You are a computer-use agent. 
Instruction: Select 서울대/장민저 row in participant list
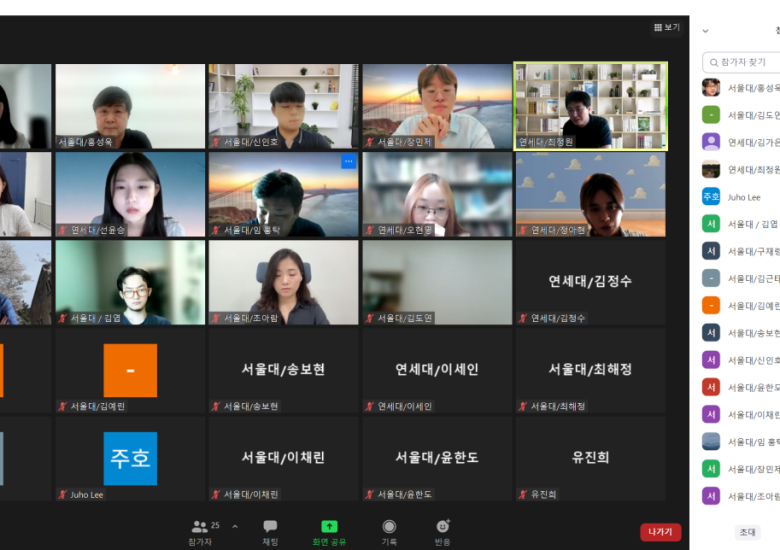(741, 469)
